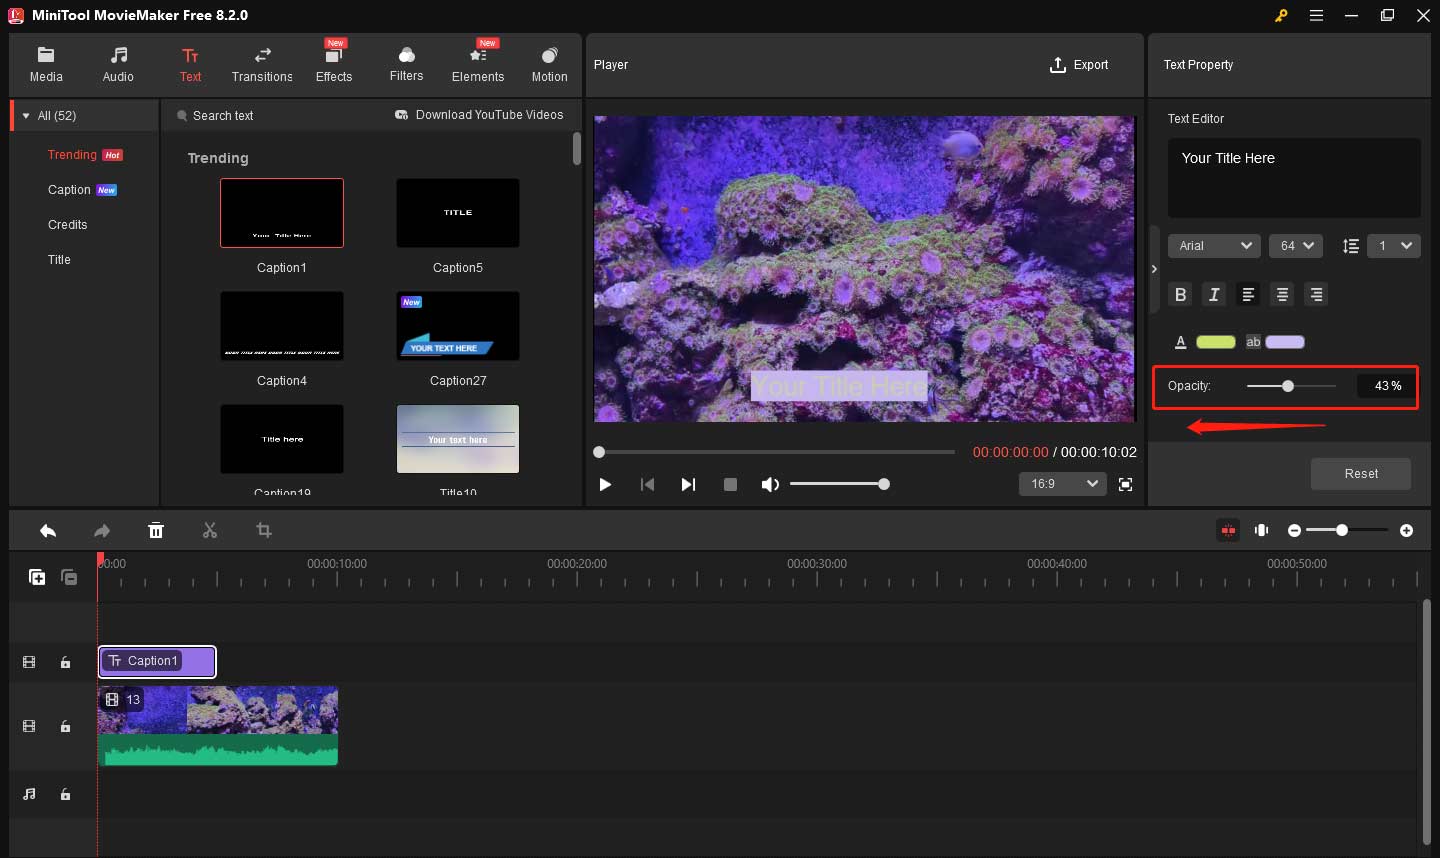Viewport: 1440px width, 858px height.
Task: Click the player progress bar
Action: pos(775,452)
